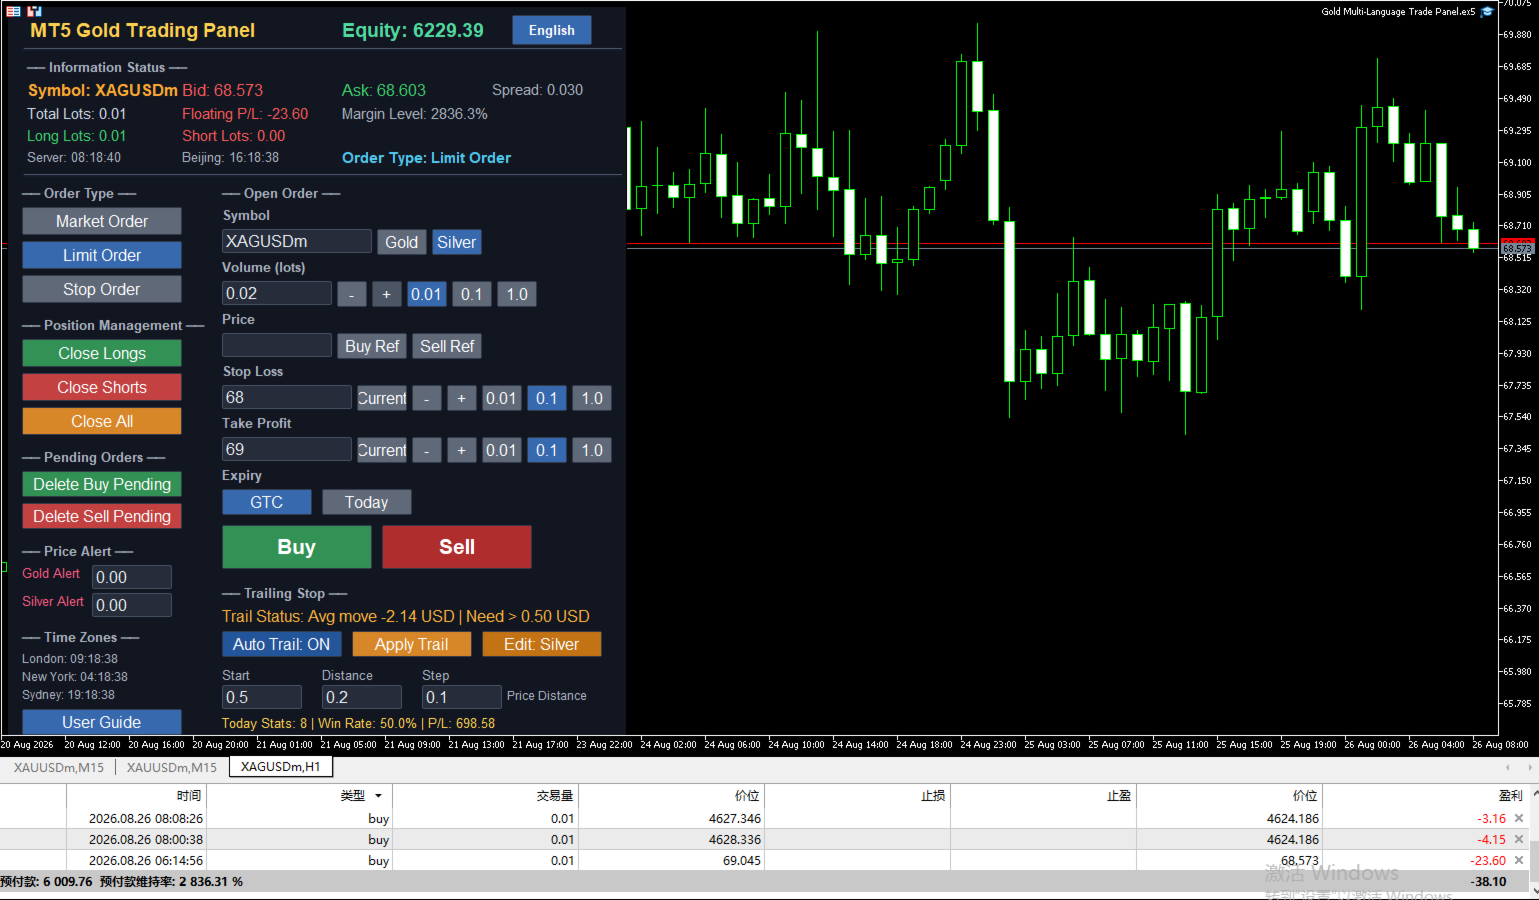Increase volume with the plus button
Viewport: 1539px width, 900px height.
pyautogui.click(x=387, y=294)
